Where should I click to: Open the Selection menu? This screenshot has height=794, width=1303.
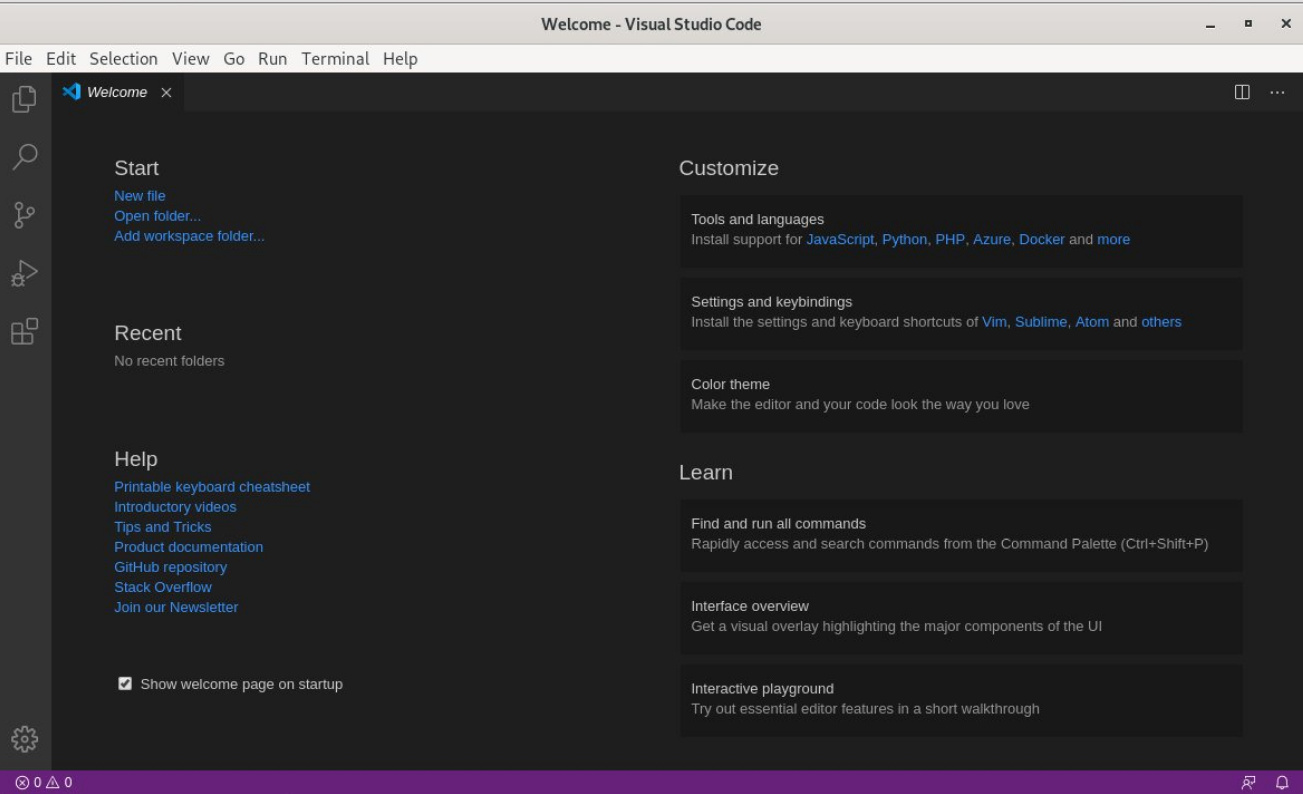pos(123,59)
